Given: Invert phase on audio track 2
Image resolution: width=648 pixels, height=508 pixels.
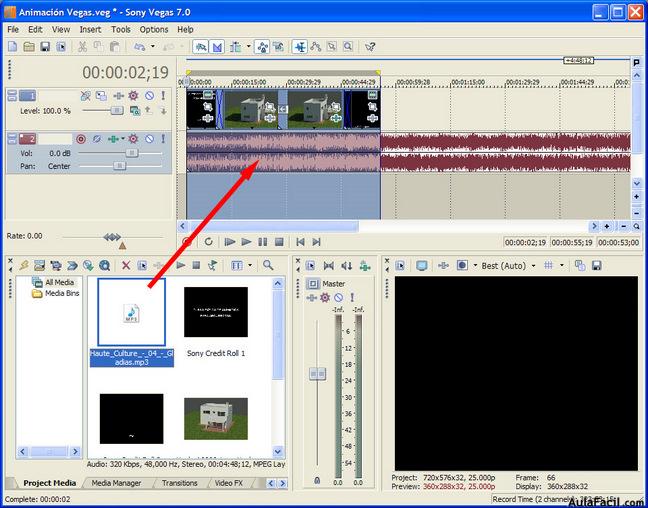Looking at the screenshot, I should pos(96,138).
